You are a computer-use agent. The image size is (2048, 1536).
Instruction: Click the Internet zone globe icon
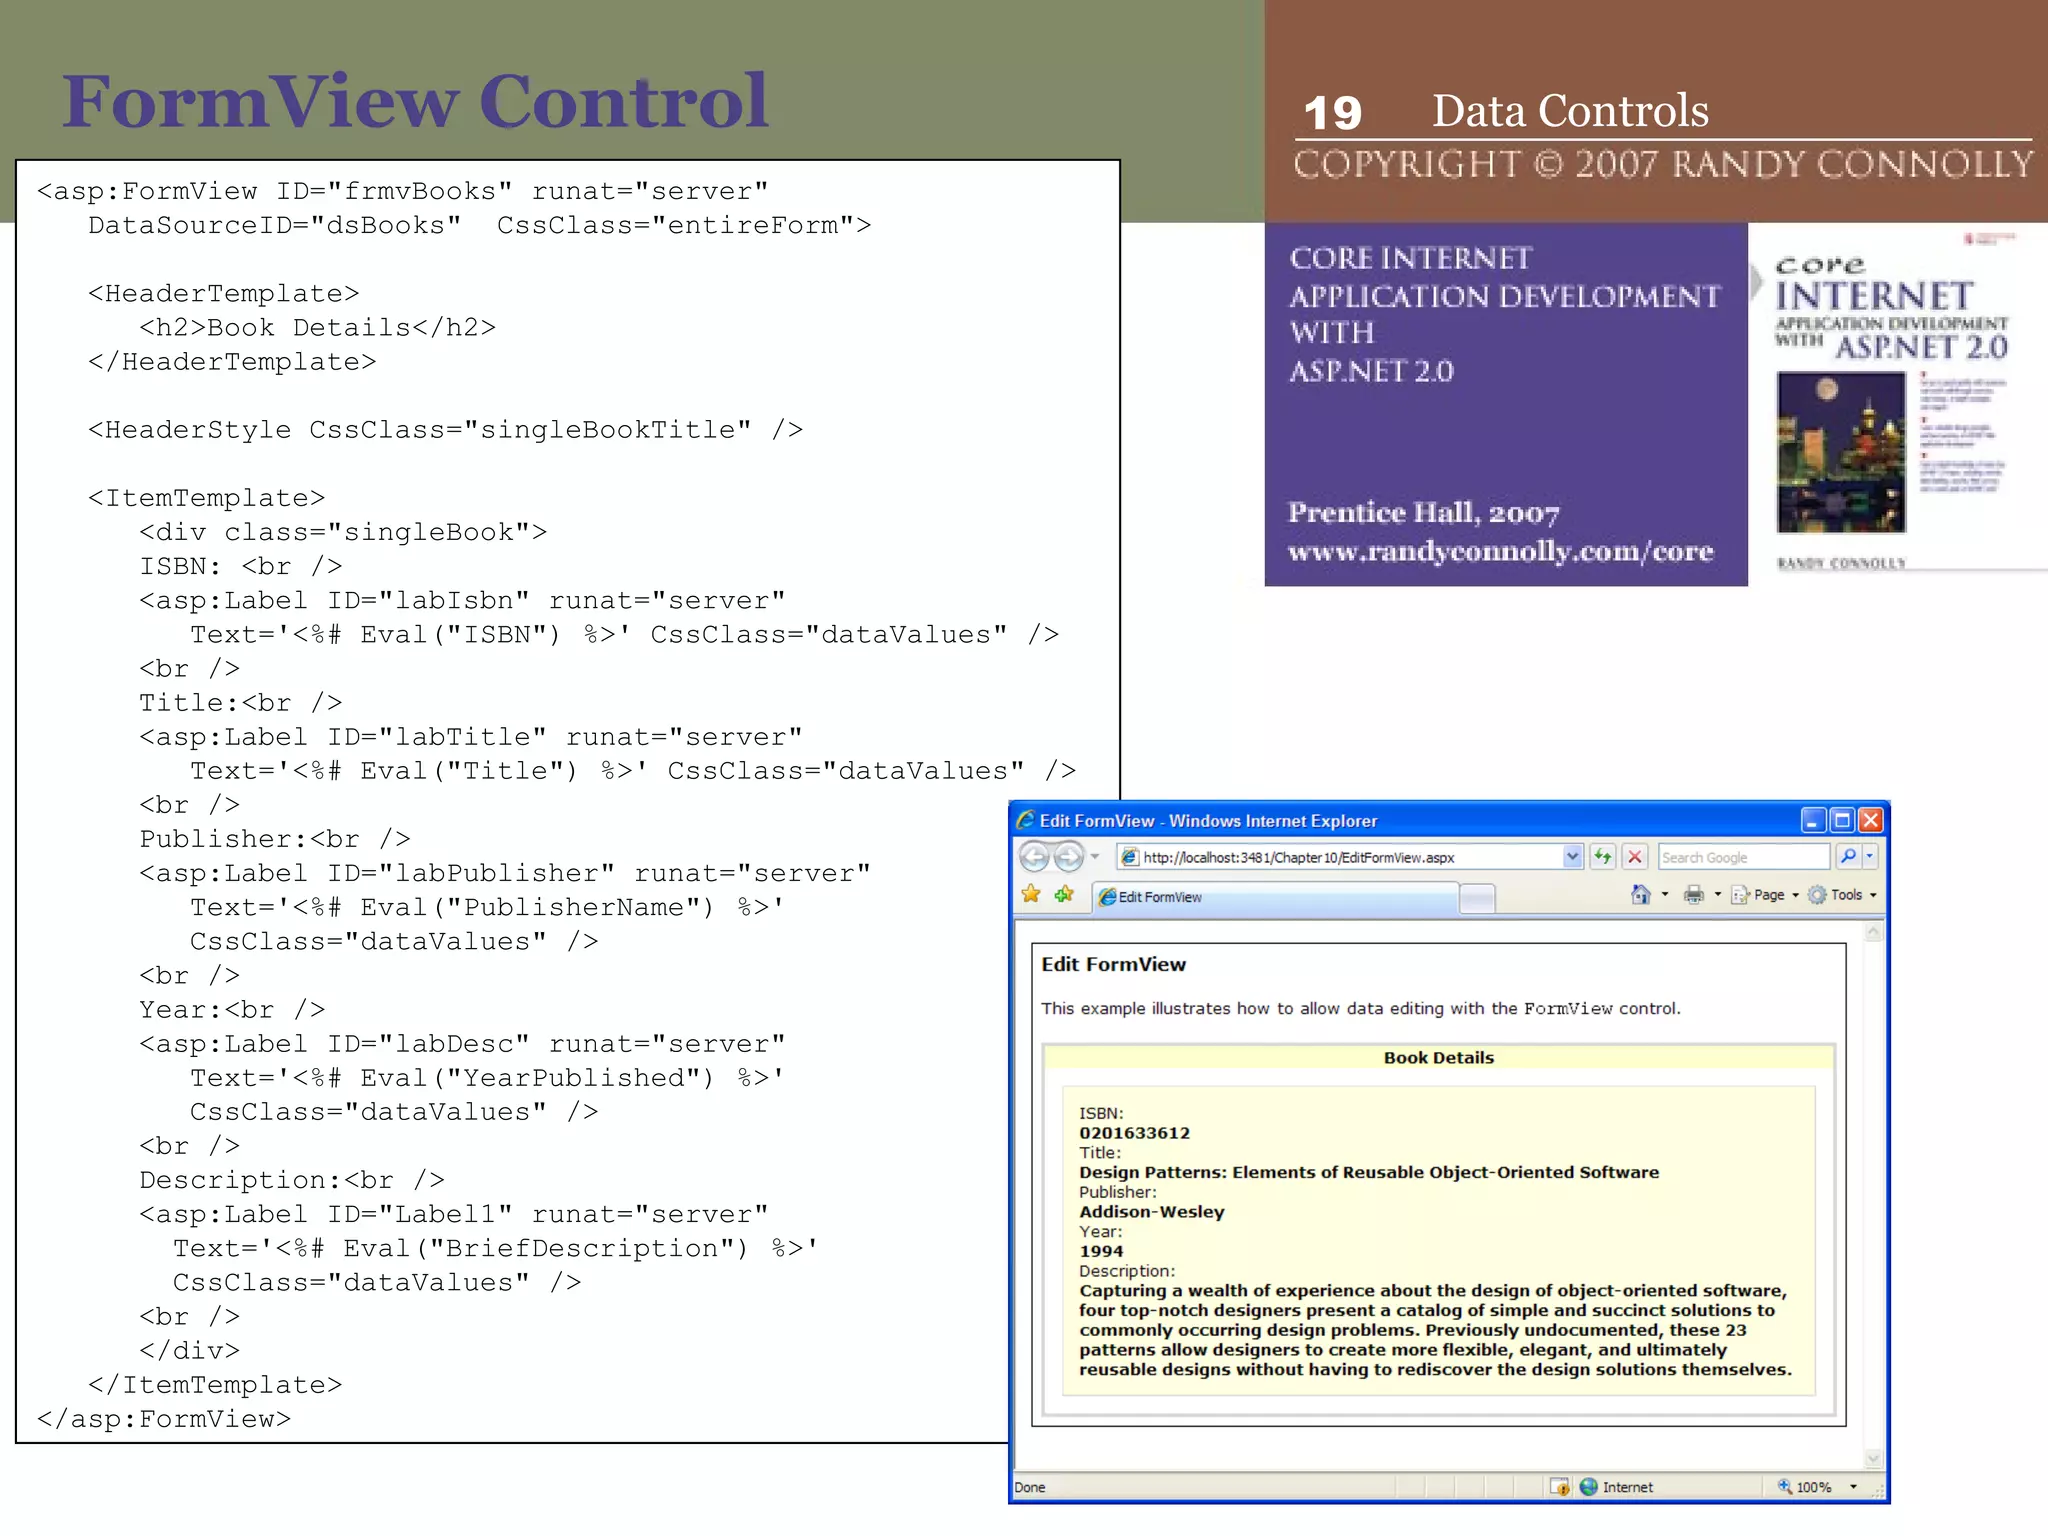(1588, 1487)
